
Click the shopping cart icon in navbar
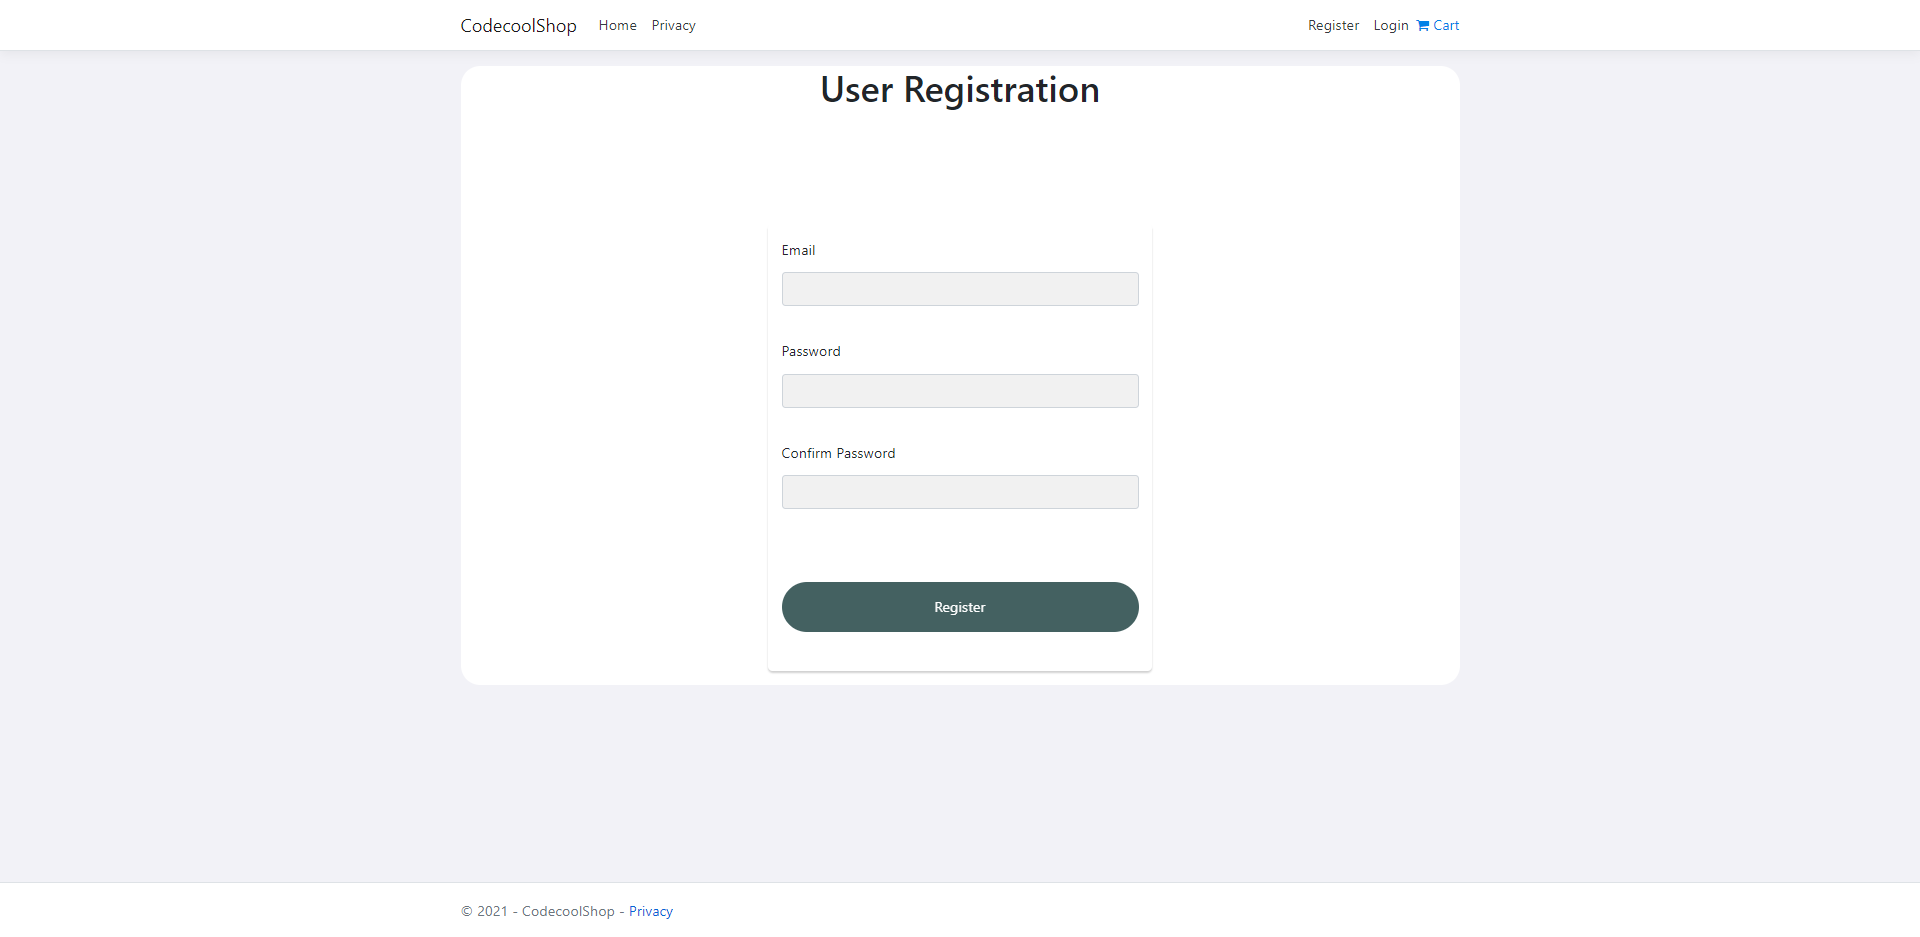click(x=1423, y=25)
